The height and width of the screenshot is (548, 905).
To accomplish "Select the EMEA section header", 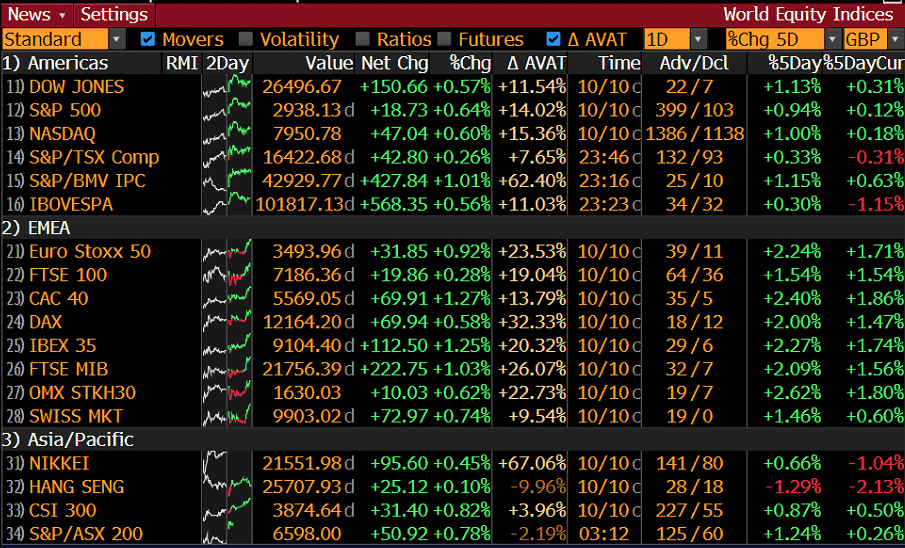I will (x=48, y=228).
